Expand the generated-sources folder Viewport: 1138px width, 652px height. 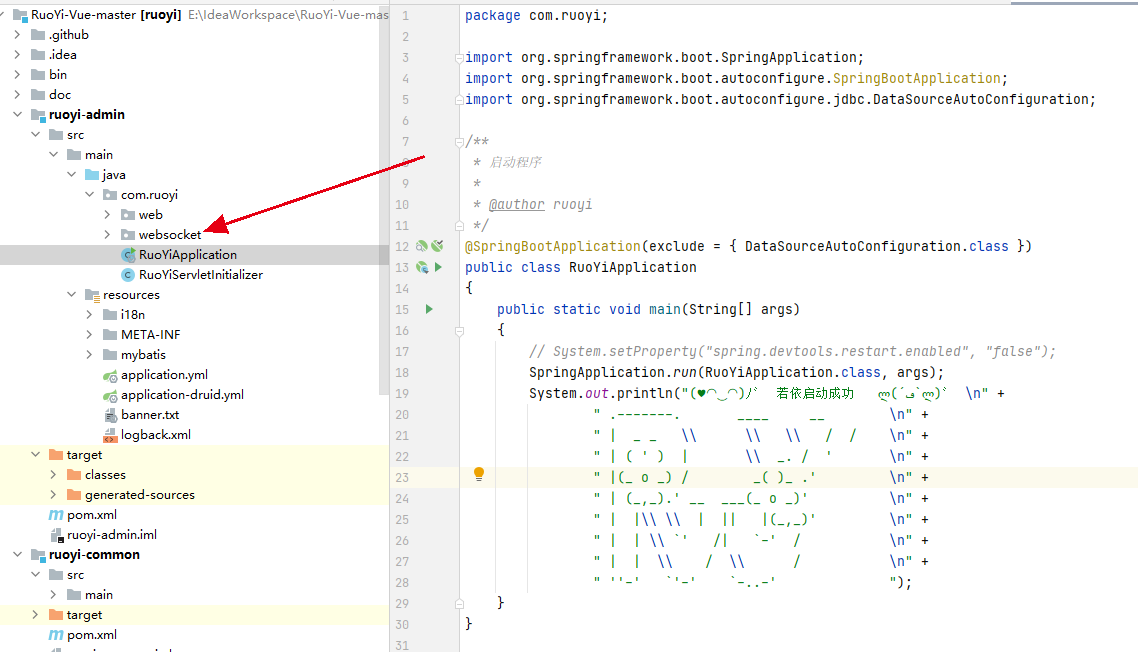point(53,495)
